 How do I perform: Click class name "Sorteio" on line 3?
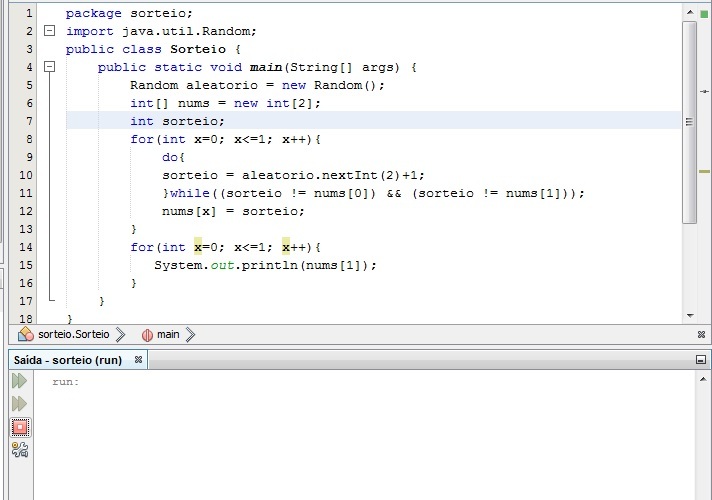point(198,49)
